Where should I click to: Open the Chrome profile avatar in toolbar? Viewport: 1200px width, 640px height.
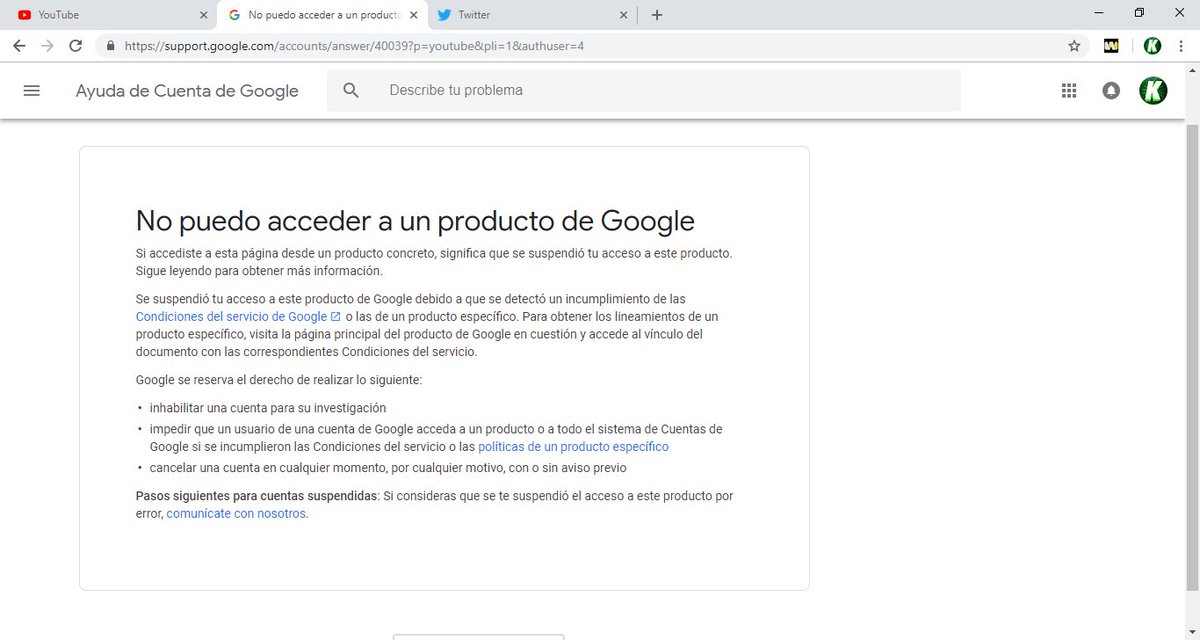click(x=1153, y=46)
